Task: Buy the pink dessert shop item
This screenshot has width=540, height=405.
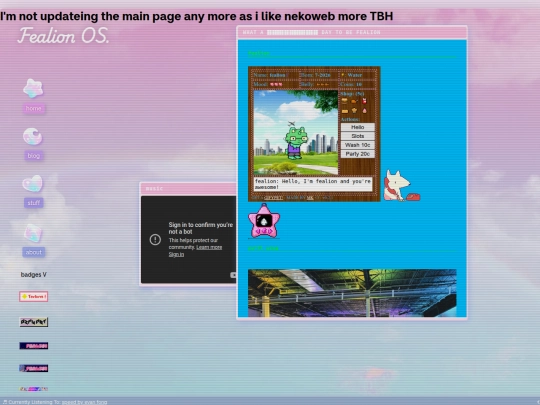Action: coord(364,111)
